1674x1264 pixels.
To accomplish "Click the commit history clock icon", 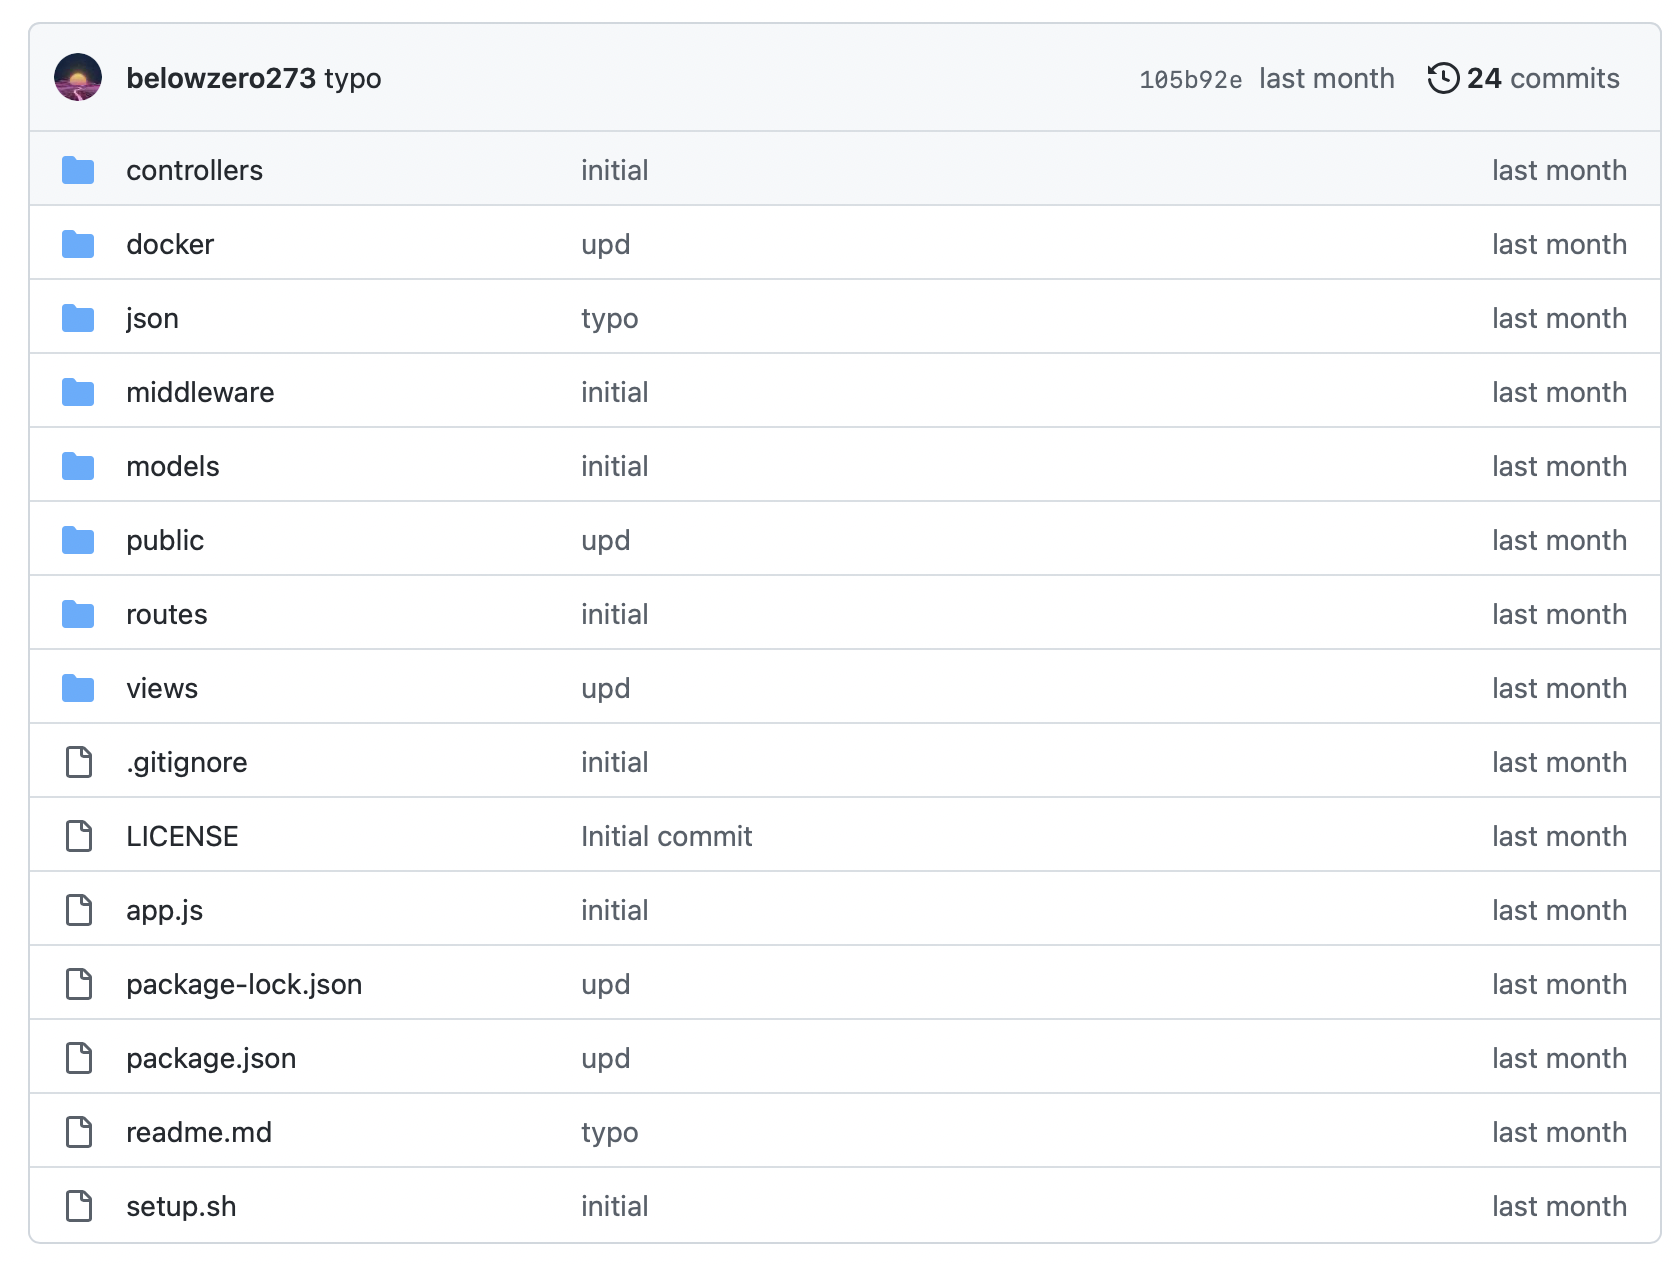I will pos(1443,78).
